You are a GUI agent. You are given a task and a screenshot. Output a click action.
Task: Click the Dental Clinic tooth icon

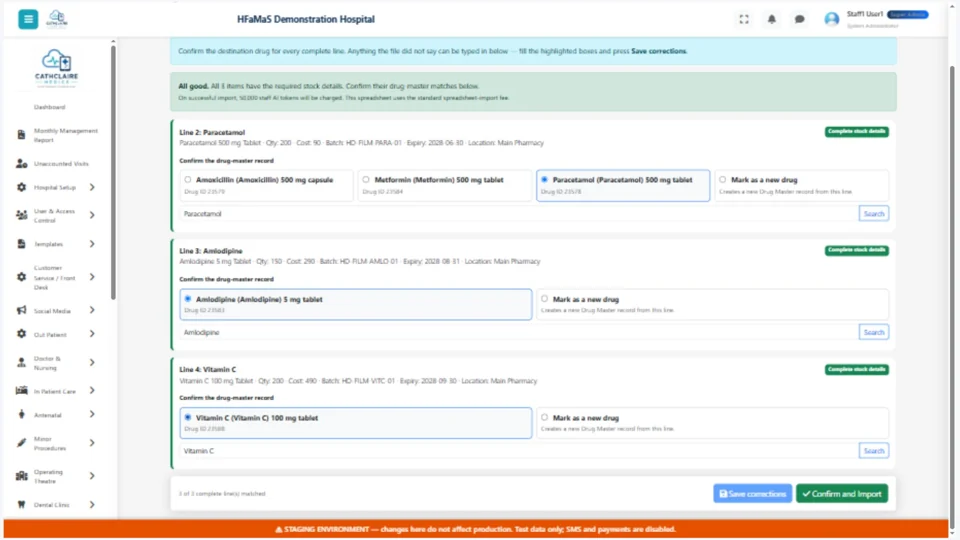(21, 504)
